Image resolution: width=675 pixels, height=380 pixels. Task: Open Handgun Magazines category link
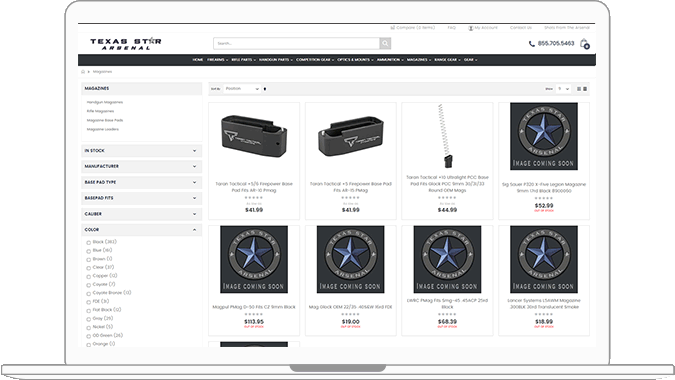(105, 102)
